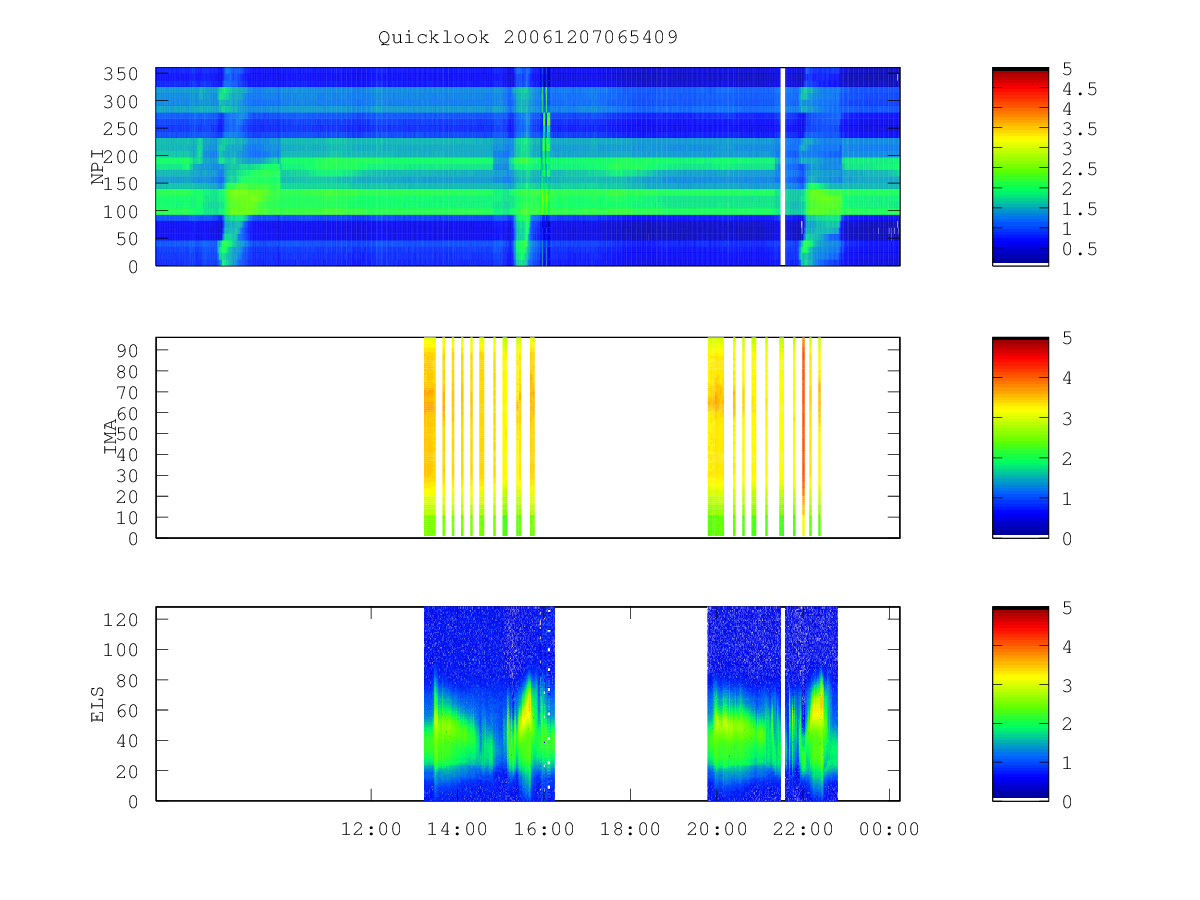The width and height of the screenshot is (1200, 900).
Task: Click the 18:00 time tick label
Action: 630,829
